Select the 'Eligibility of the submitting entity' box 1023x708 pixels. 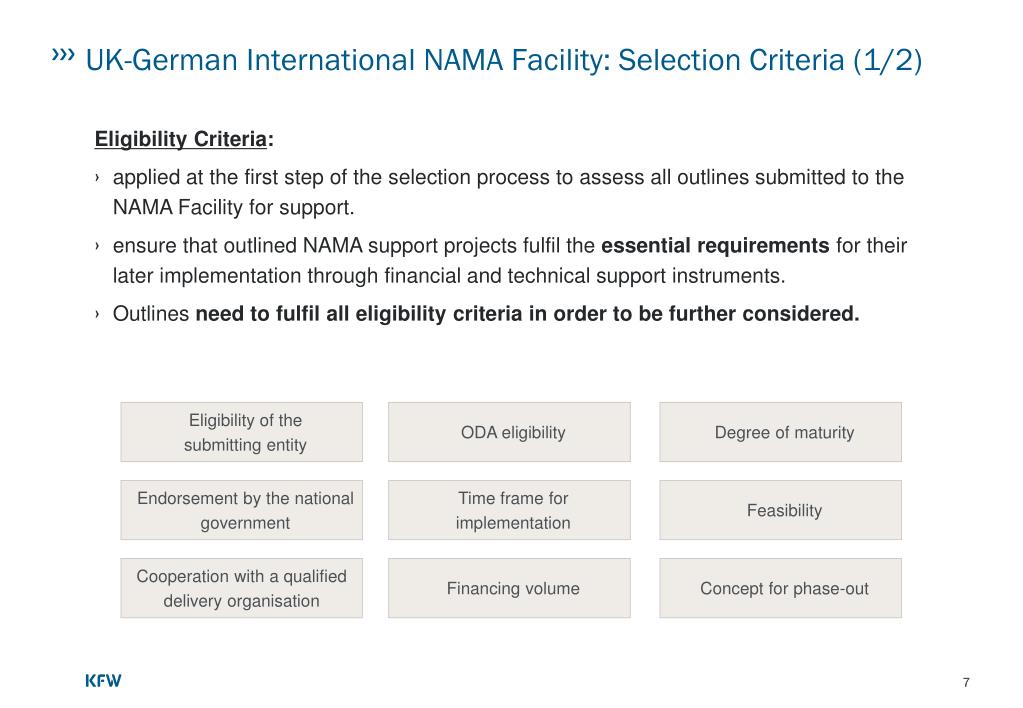(x=241, y=432)
